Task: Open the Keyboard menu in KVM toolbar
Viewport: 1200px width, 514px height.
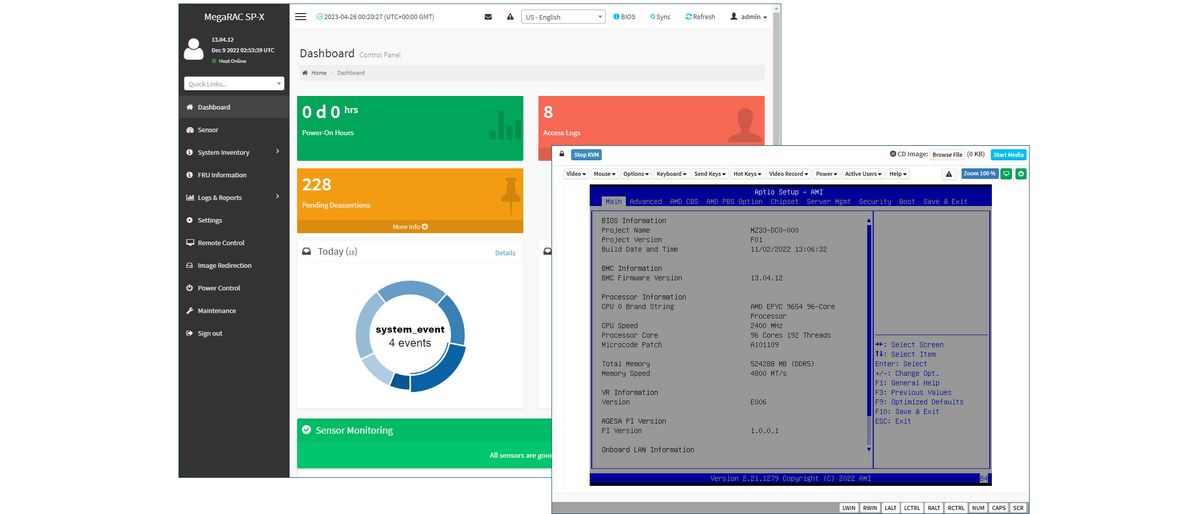Action: 671,174
